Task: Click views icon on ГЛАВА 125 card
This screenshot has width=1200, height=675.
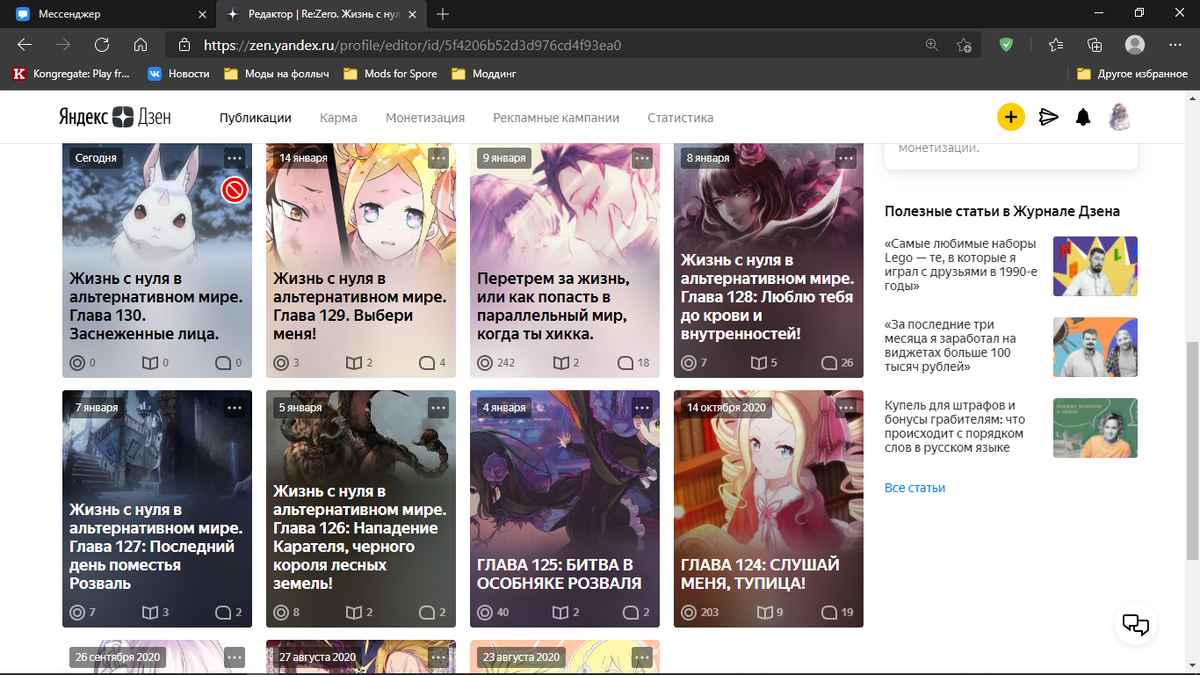Action: [485, 612]
